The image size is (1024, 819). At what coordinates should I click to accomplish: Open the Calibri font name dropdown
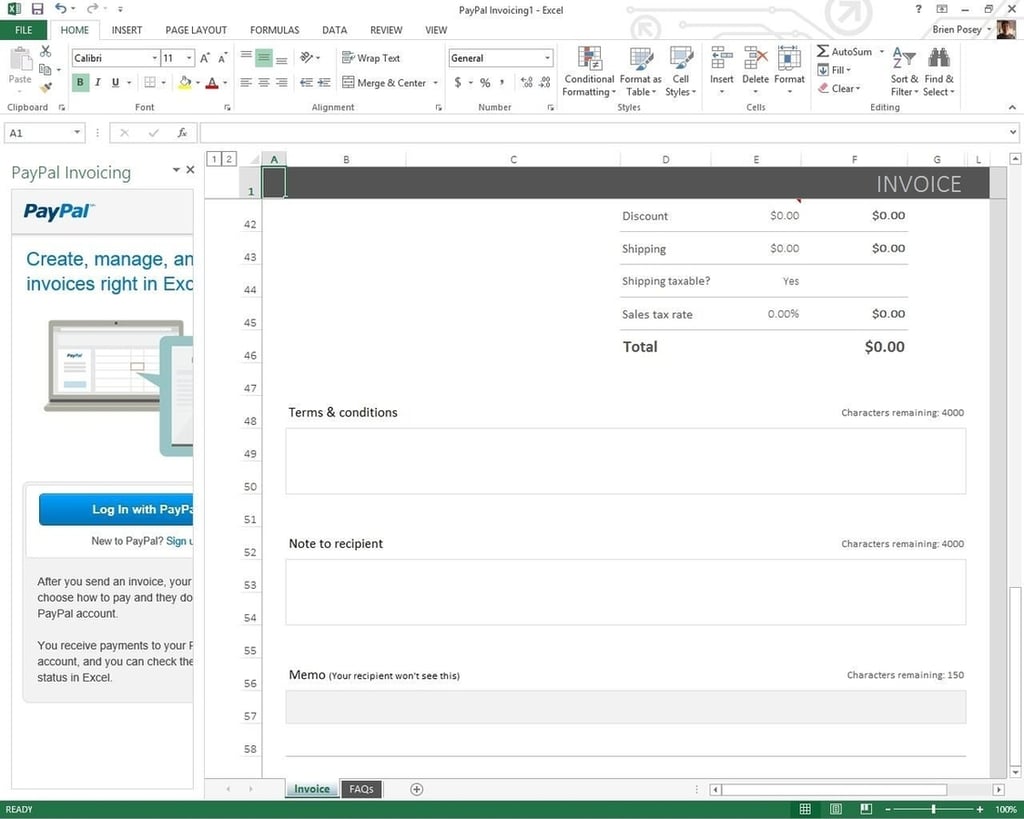click(155, 58)
